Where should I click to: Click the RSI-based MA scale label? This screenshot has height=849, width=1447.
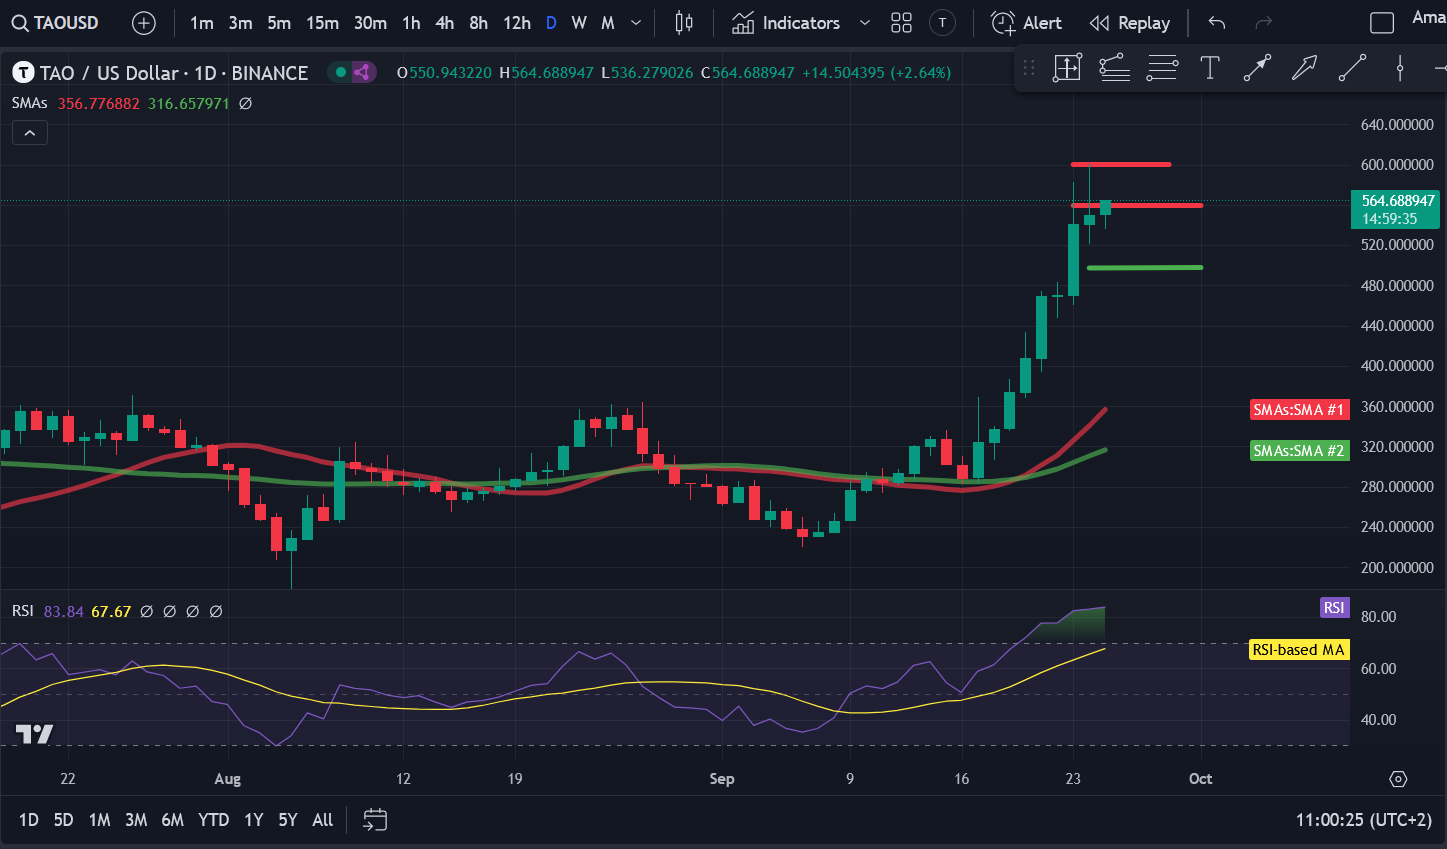1299,650
